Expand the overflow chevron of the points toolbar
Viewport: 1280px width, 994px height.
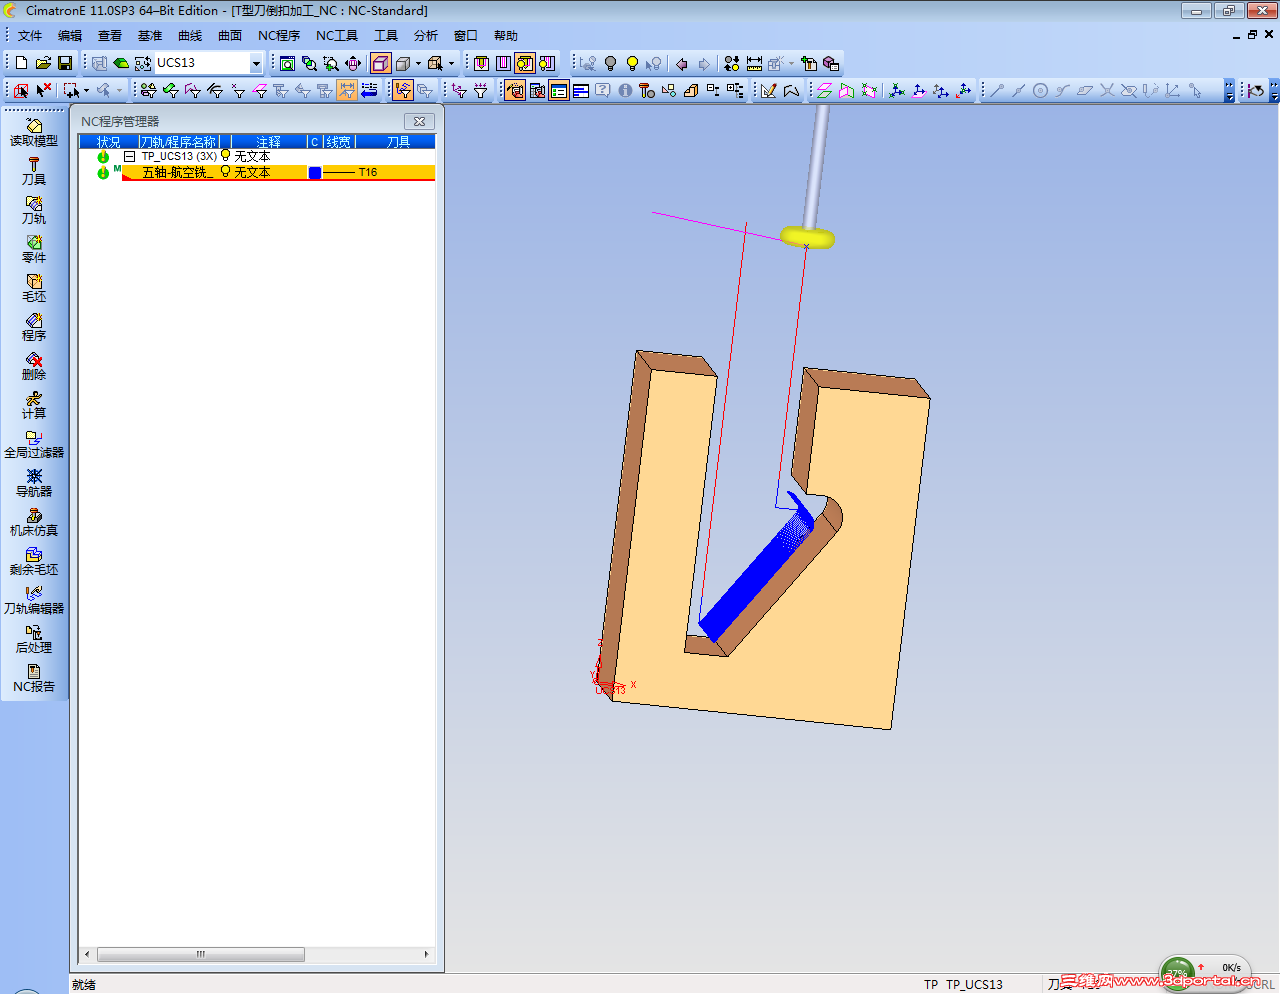click(x=1229, y=90)
